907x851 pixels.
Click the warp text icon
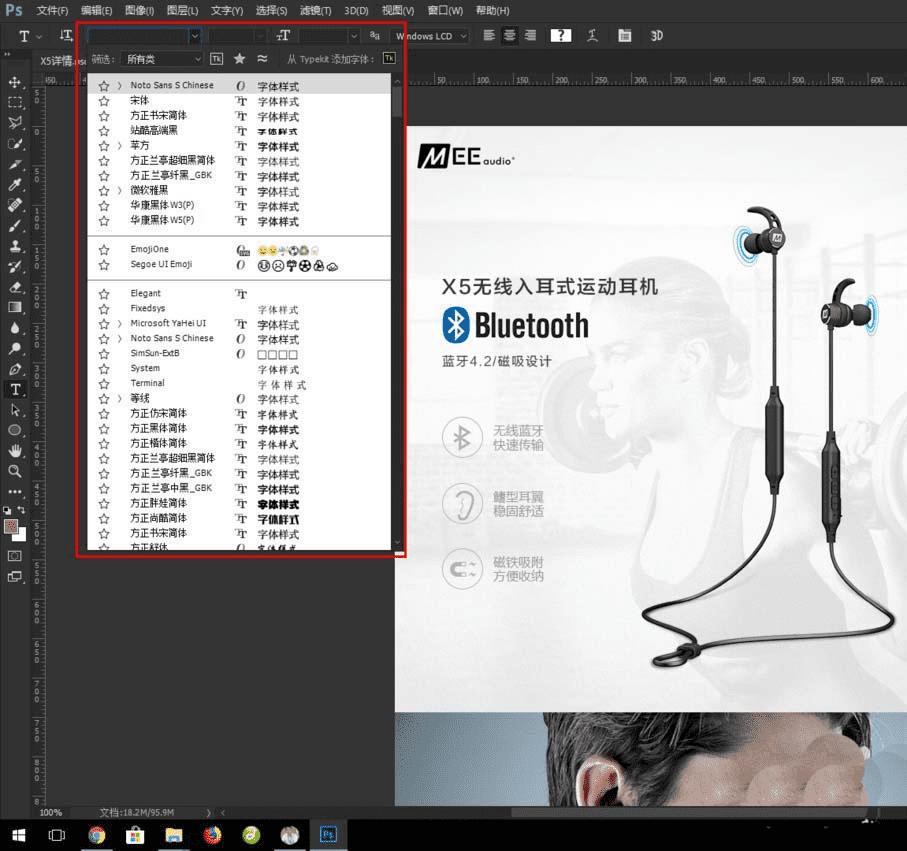(x=592, y=36)
